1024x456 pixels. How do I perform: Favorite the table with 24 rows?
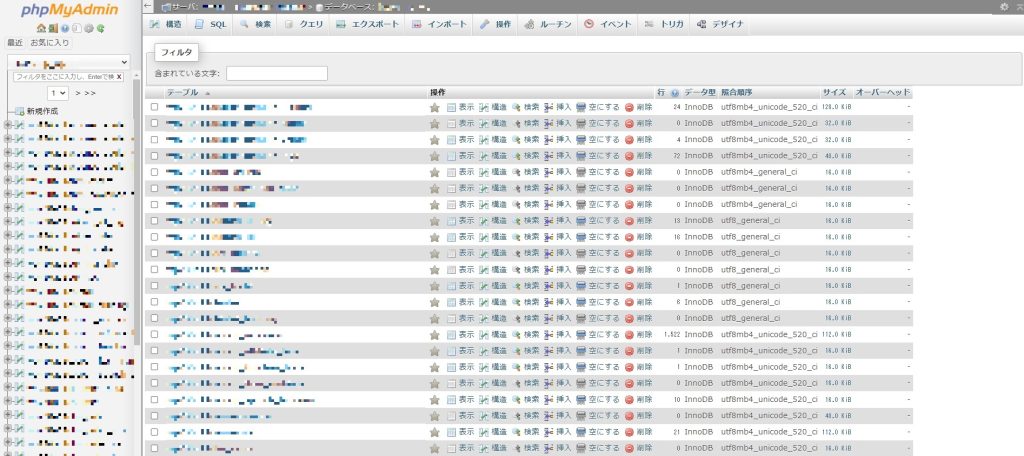click(x=434, y=107)
